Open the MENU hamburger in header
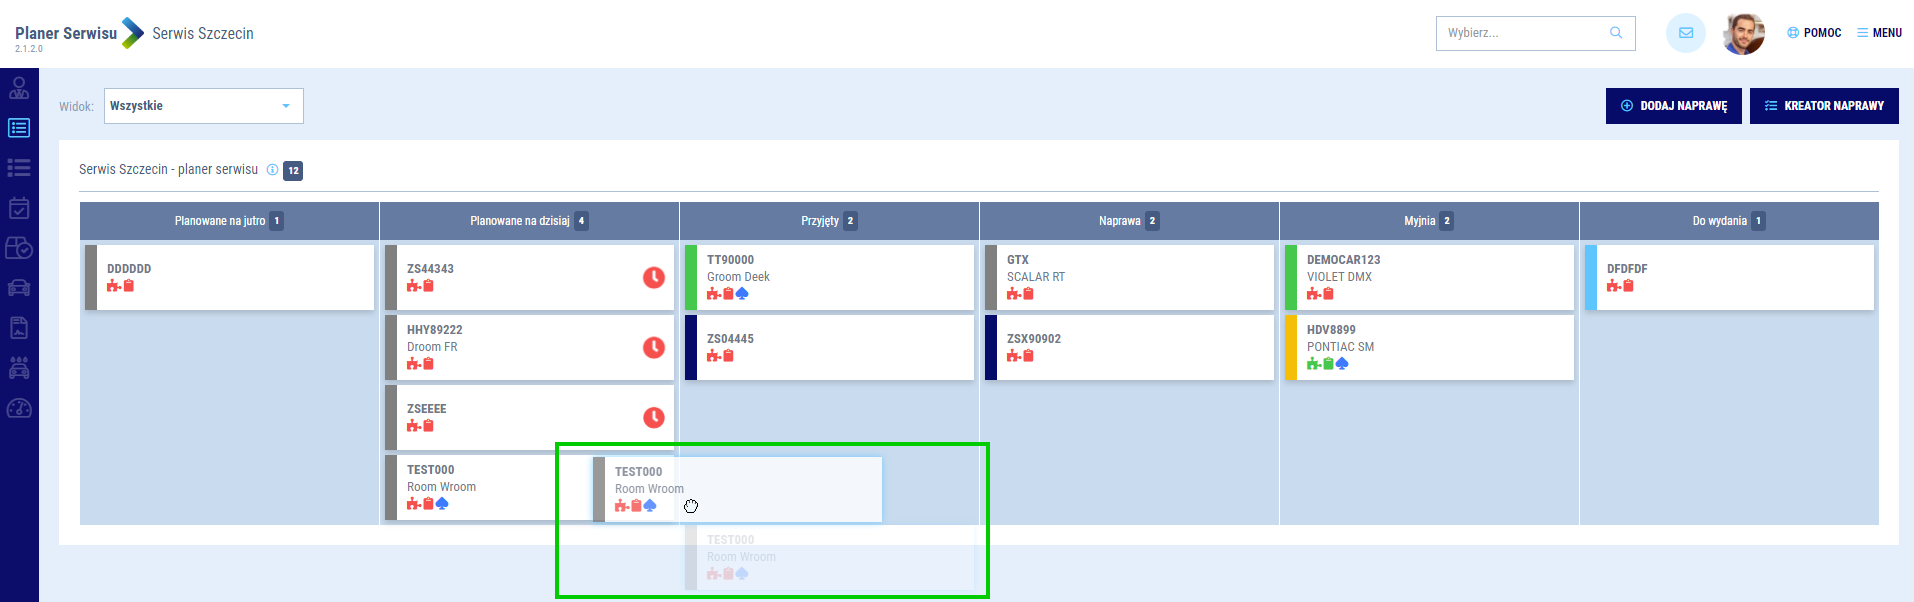 [1879, 33]
